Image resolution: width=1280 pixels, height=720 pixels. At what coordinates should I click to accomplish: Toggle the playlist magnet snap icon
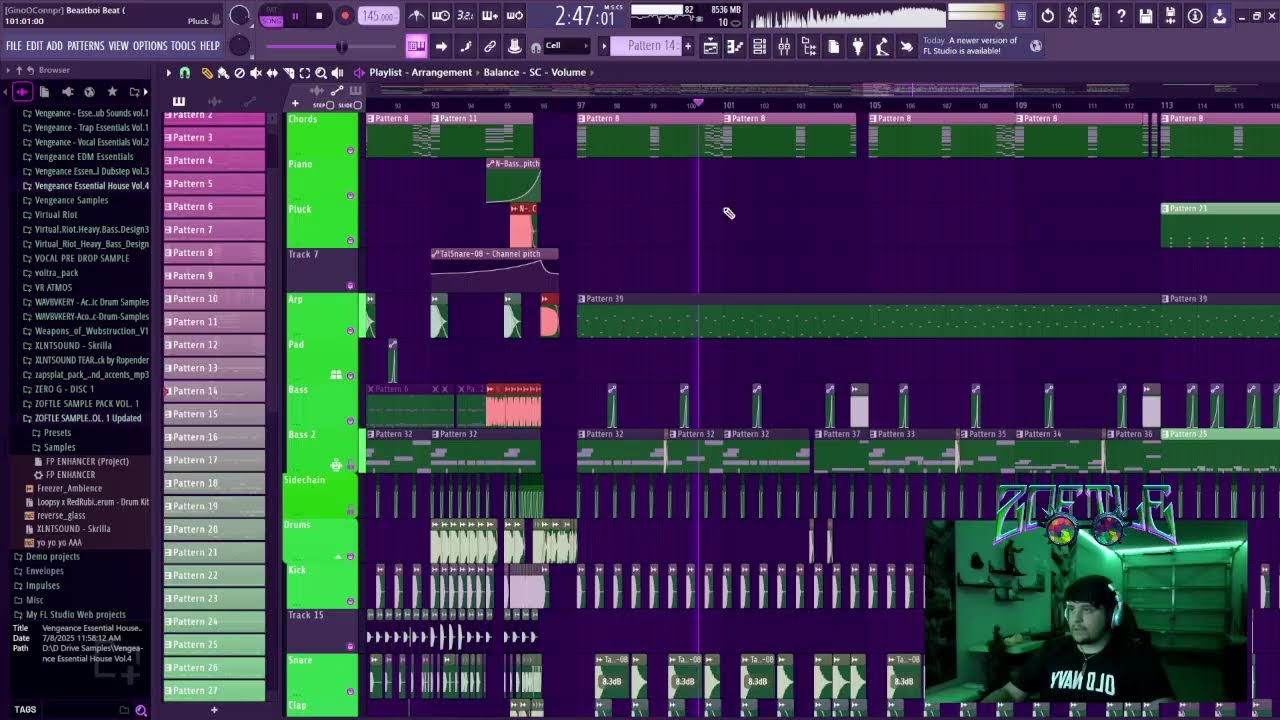tap(185, 73)
